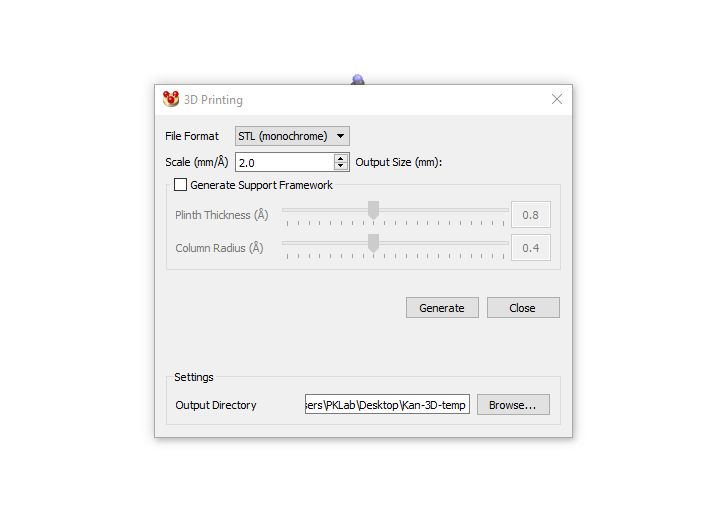Click the Output Directory path field

pos(387,405)
